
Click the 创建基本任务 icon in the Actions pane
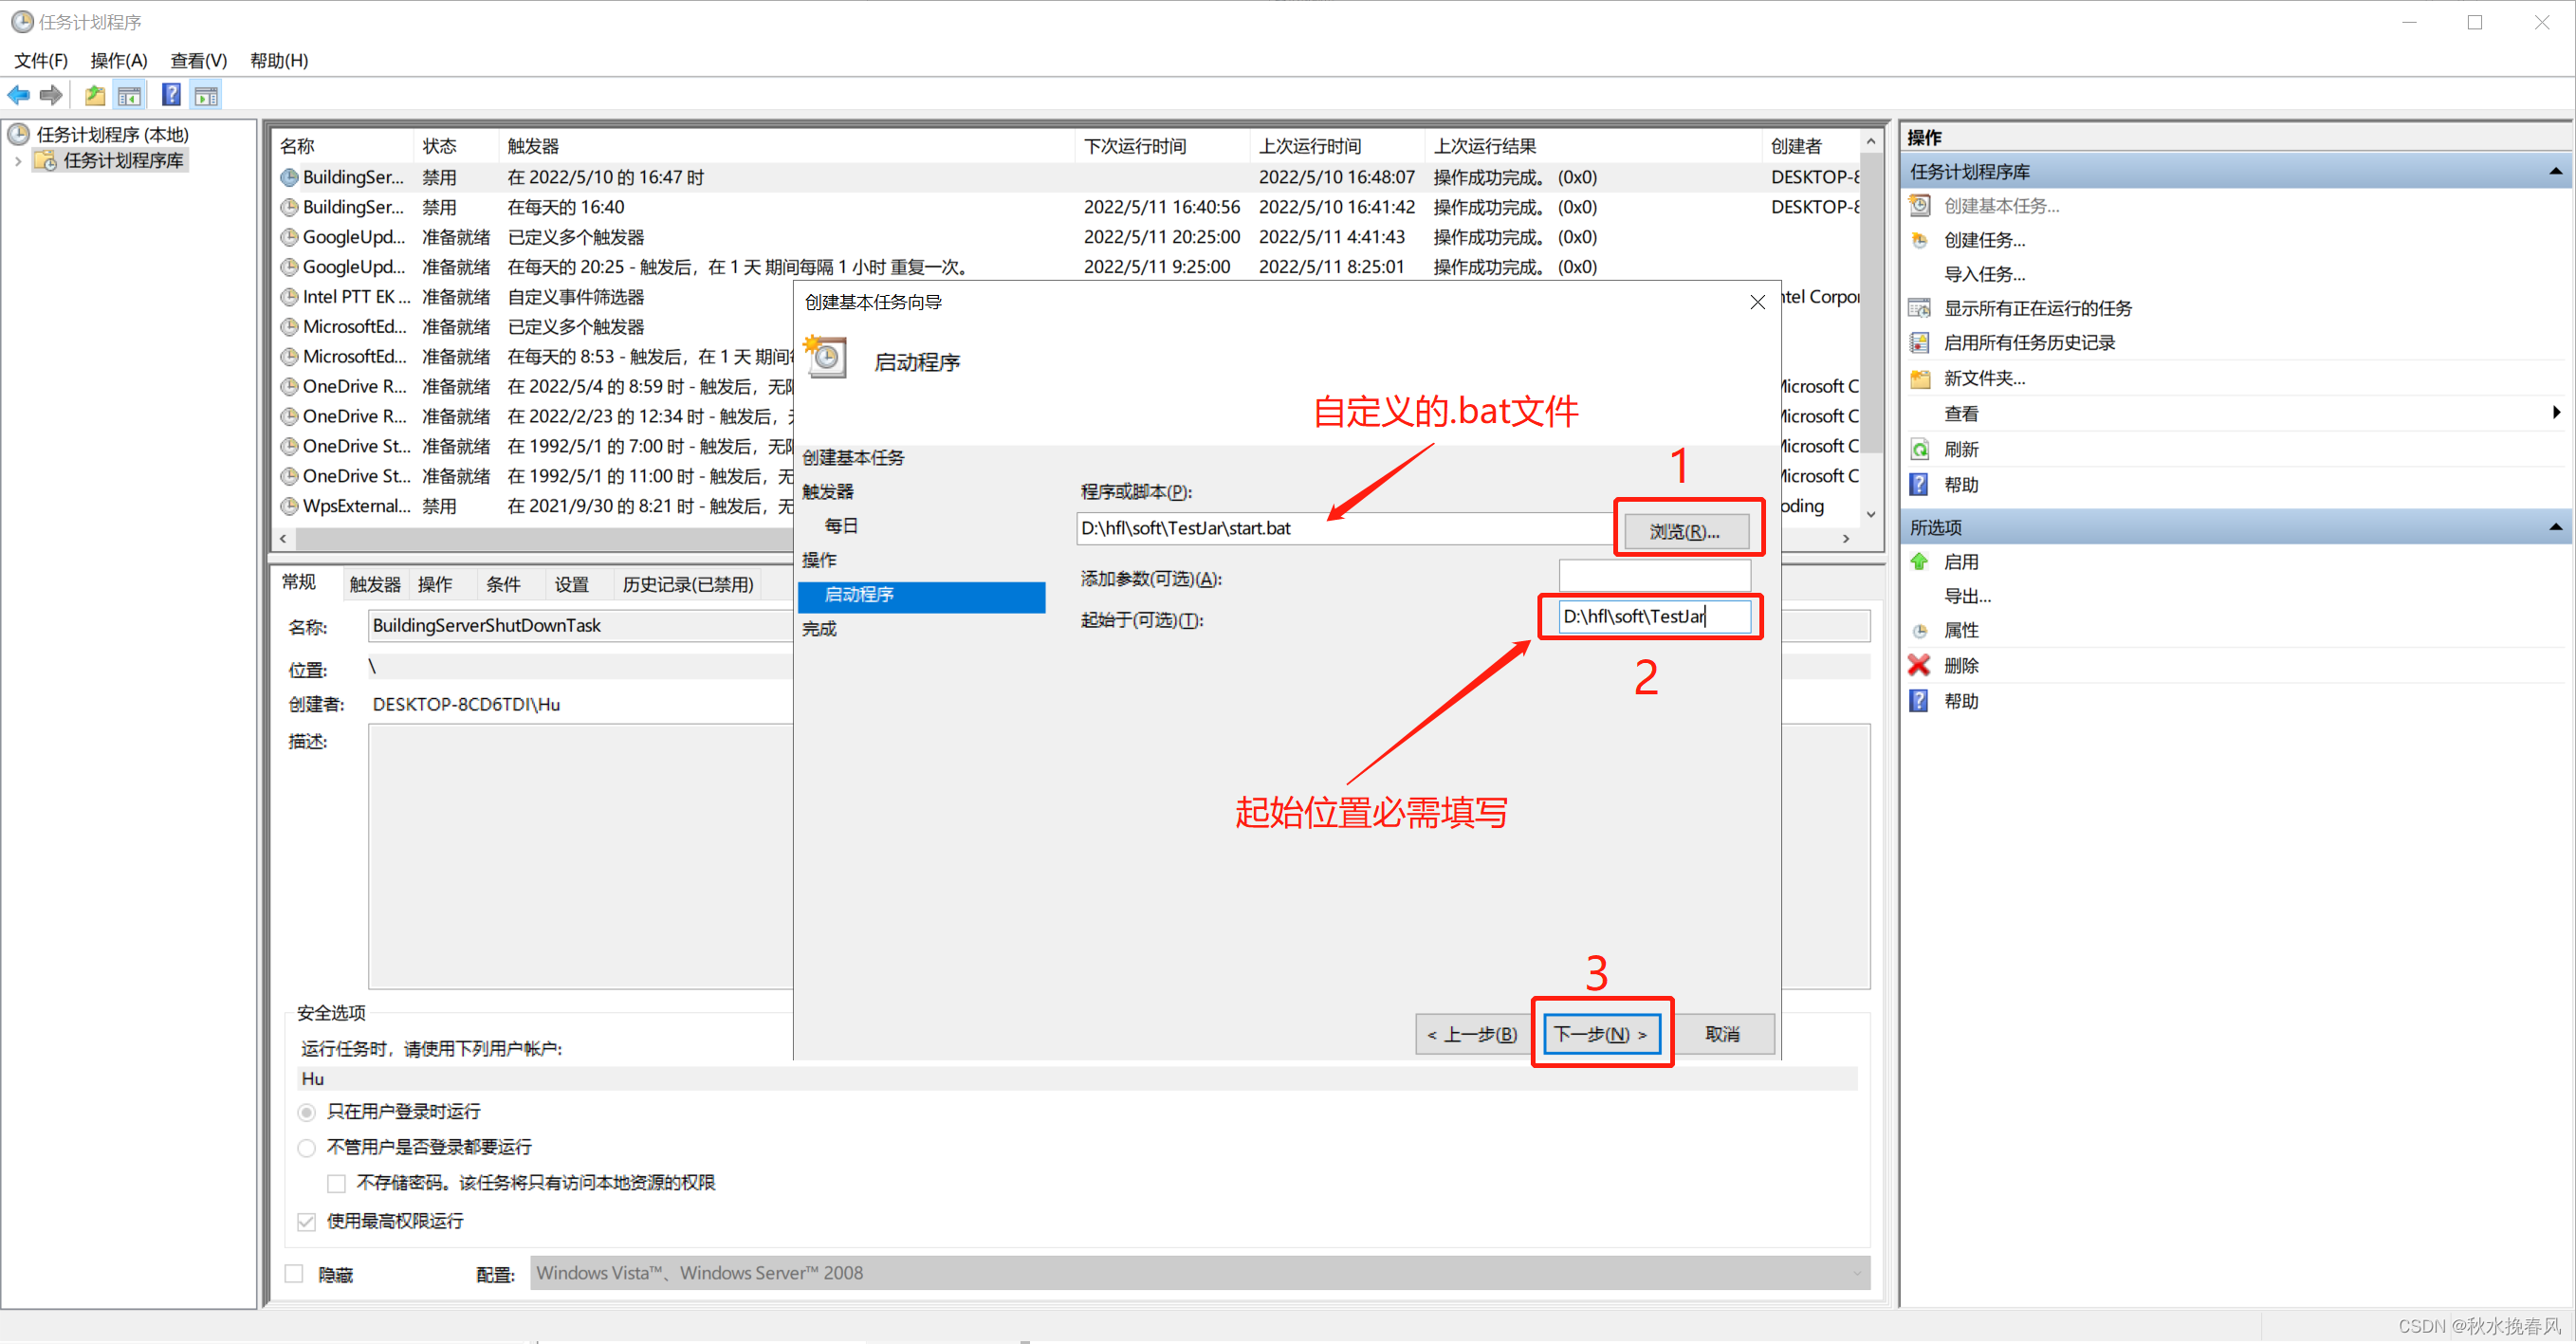click(x=1919, y=206)
